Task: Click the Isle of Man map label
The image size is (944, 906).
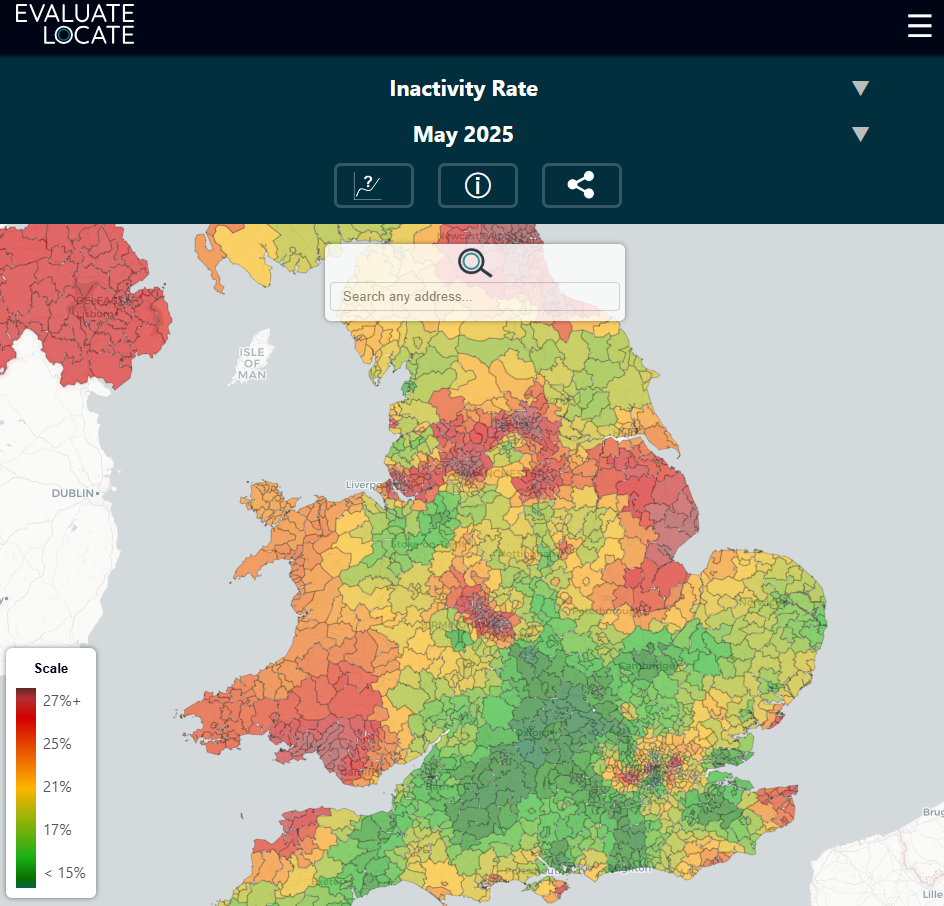Action: click(x=252, y=363)
